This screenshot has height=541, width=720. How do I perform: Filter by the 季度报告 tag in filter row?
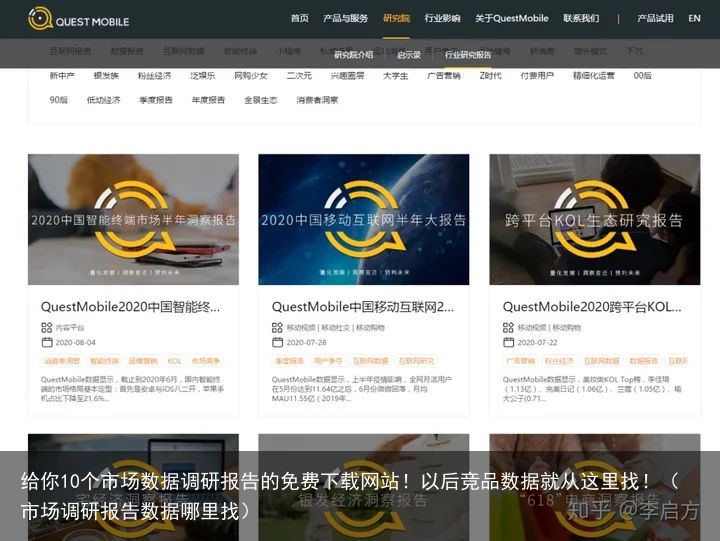tap(156, 100)
